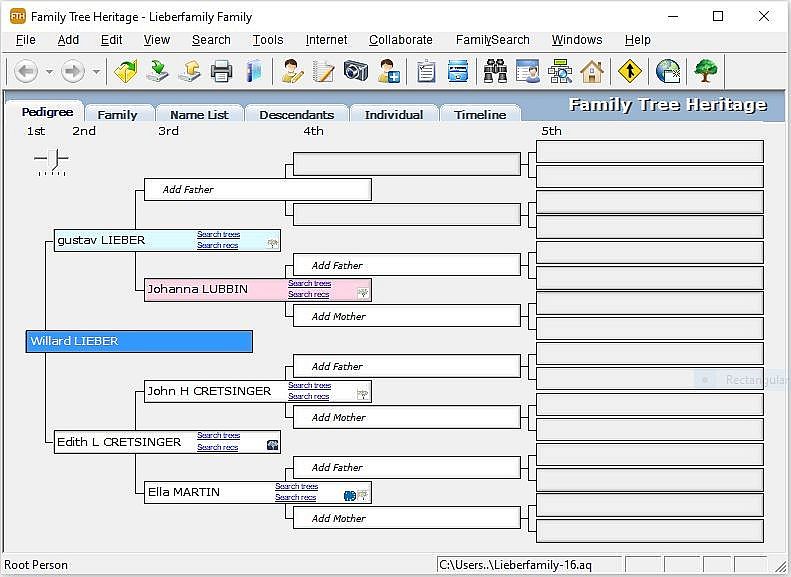
Task: Click the green tree icon in toolbar
Action: (x=706, y=71)
